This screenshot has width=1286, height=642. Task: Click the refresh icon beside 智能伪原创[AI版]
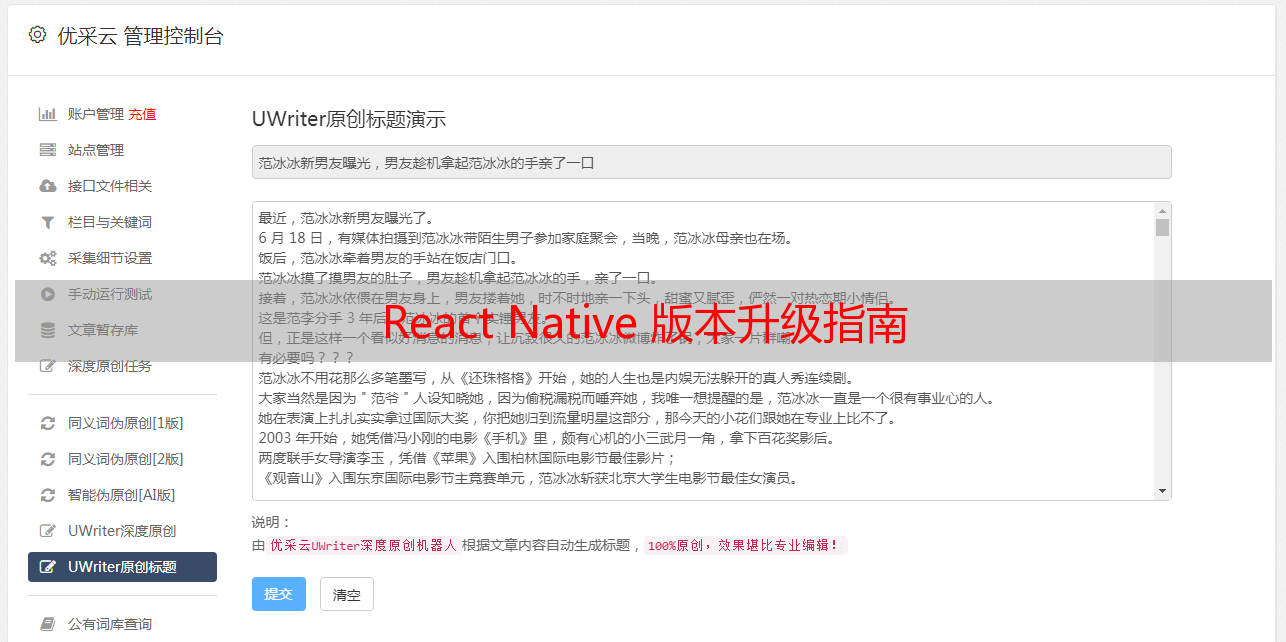click(47, 495)
